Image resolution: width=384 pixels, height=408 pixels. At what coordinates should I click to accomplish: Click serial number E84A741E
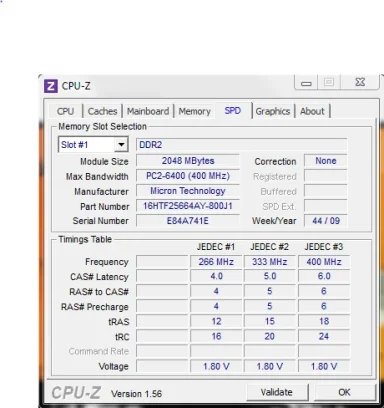coord(188,221)
